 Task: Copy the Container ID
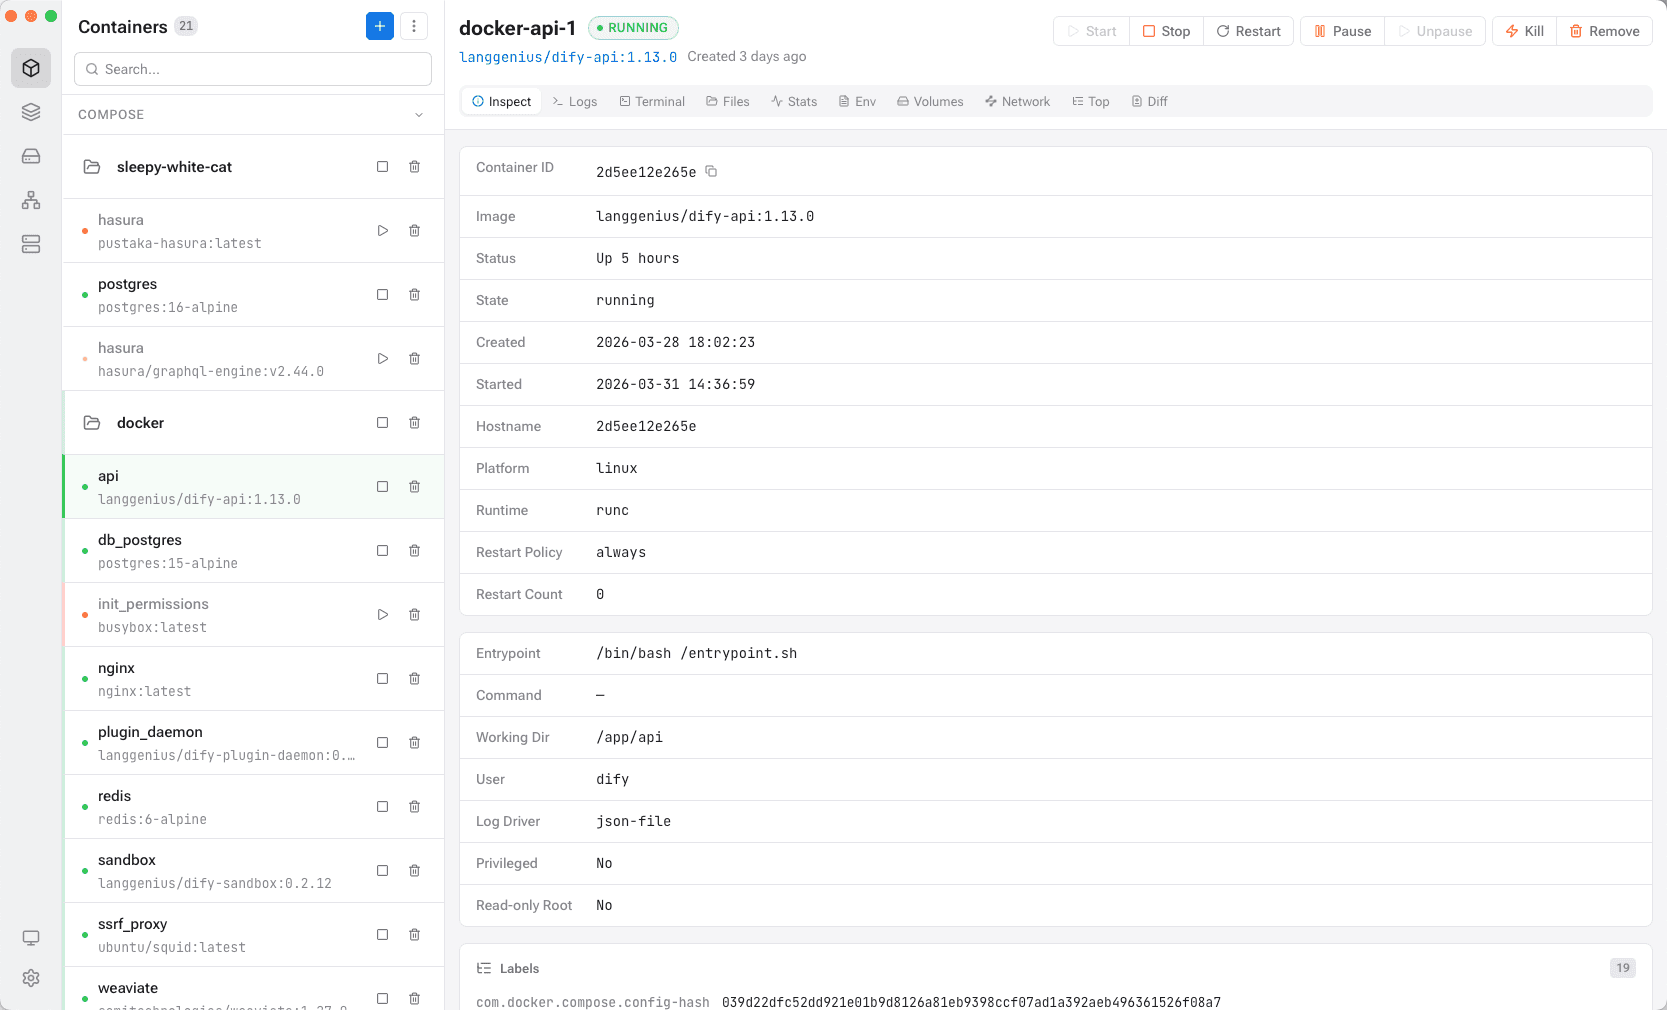(x=711, y=171)
